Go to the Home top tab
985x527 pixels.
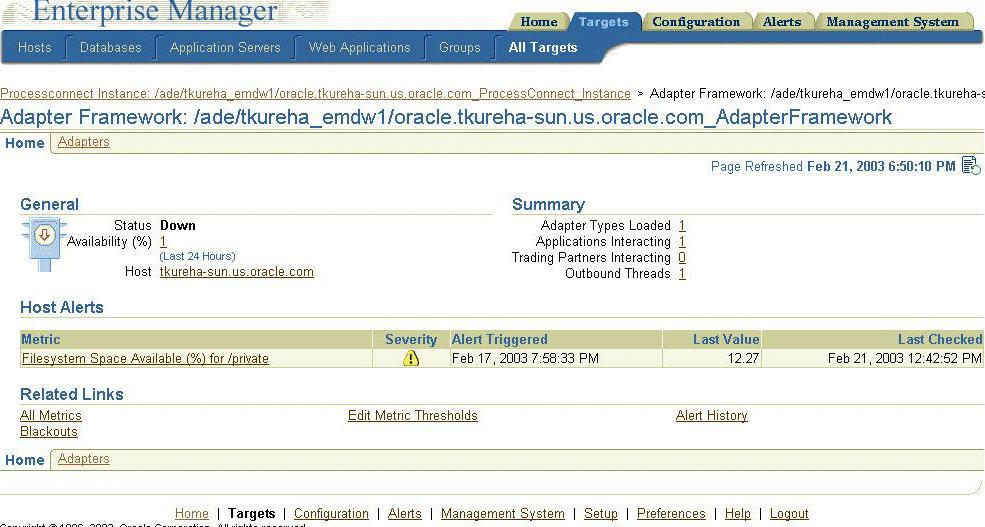[x=538, y=22]
